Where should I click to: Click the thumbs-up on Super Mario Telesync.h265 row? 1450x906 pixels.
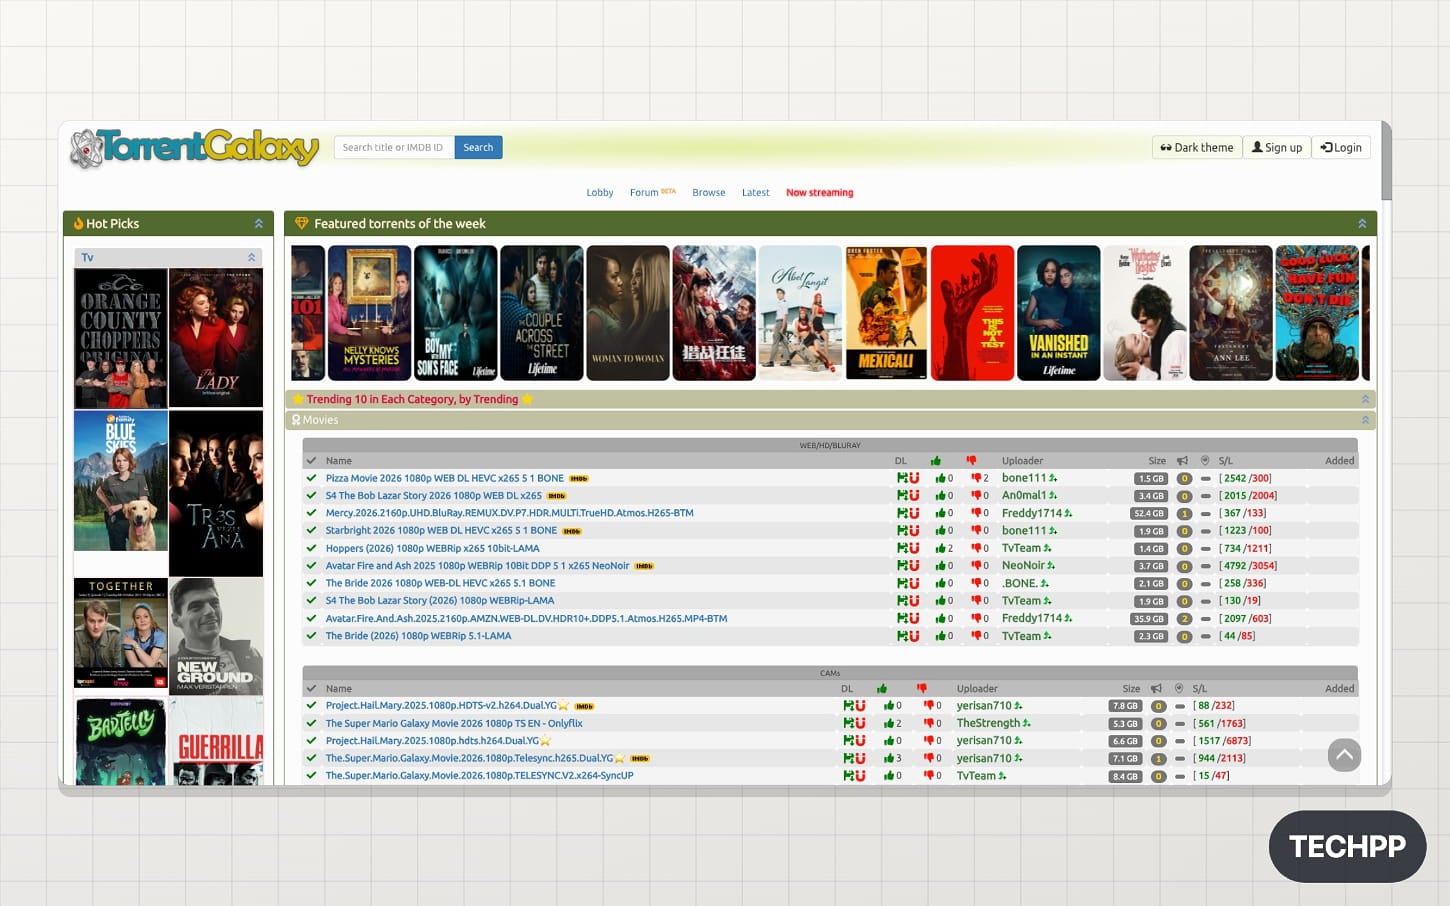click(889, 758)
